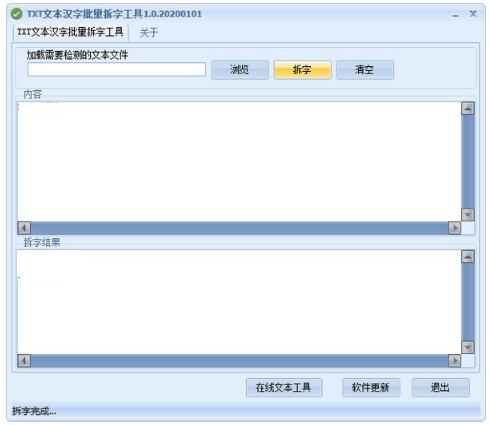The image size is (489, 425).
Task: Click right arrow of 拆字结果 horizontal scrollbar
Action: point(454,361)
